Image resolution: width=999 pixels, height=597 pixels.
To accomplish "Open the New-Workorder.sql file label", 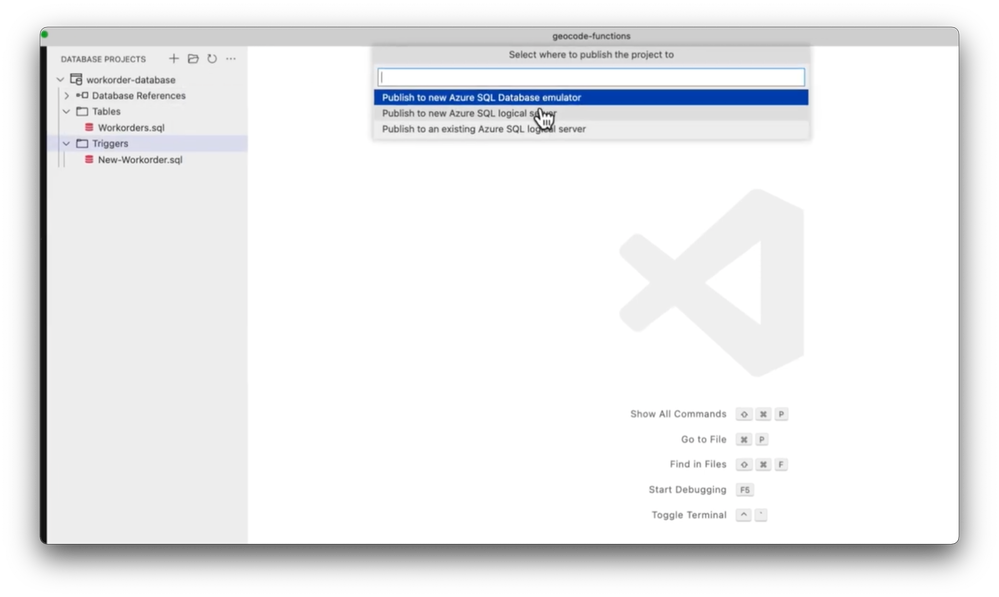I will click(140, 159).
